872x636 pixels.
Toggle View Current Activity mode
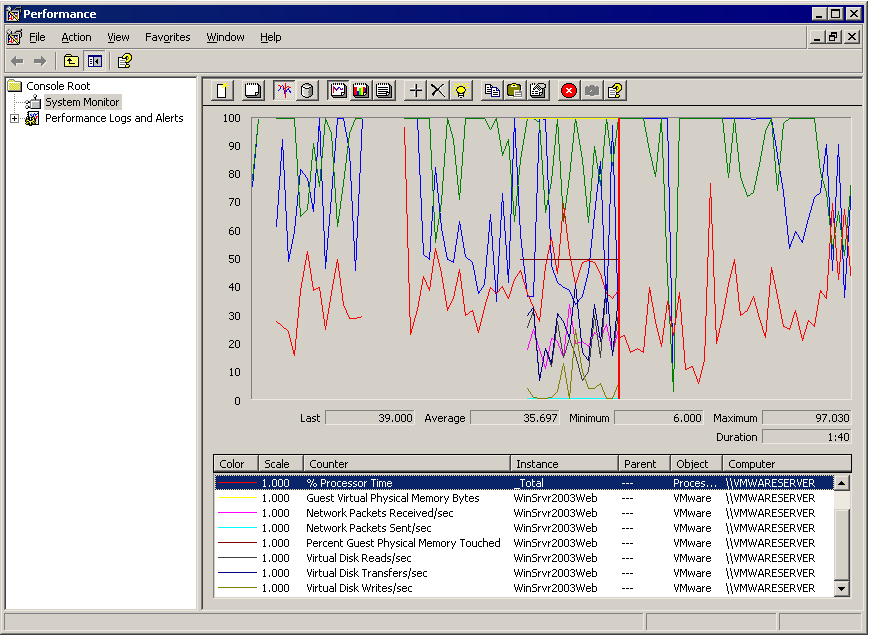[284, 91]
